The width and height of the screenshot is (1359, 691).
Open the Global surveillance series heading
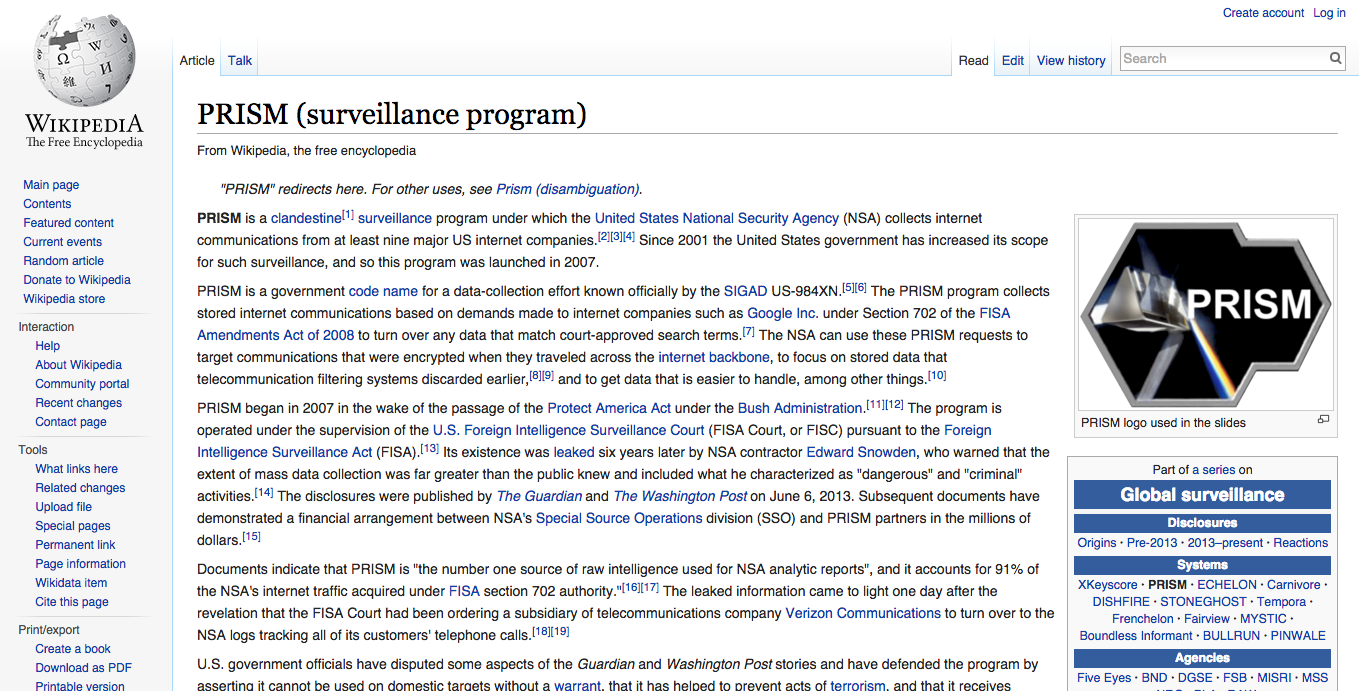tap(1202, 494)
